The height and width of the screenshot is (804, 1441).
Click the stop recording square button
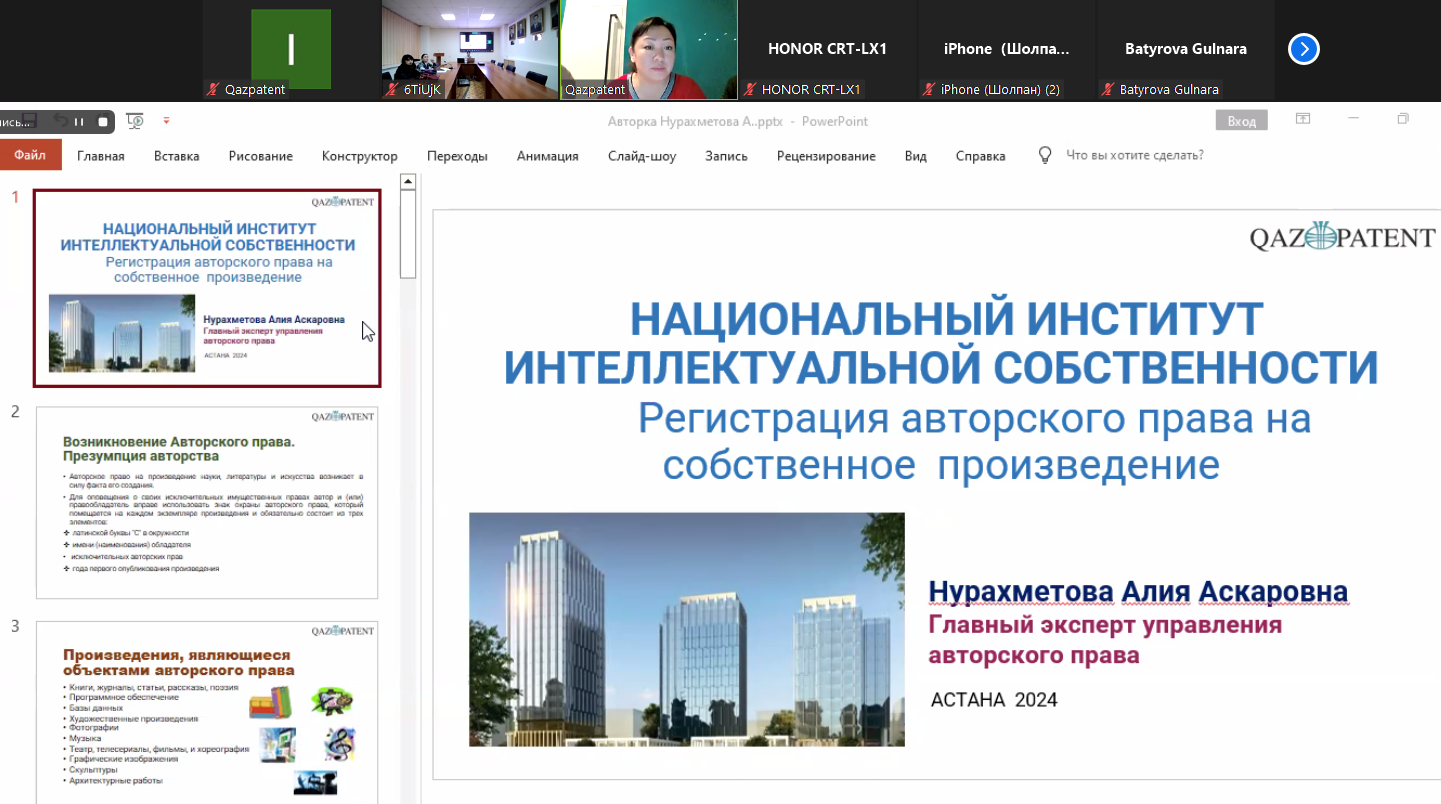(103, 122)
